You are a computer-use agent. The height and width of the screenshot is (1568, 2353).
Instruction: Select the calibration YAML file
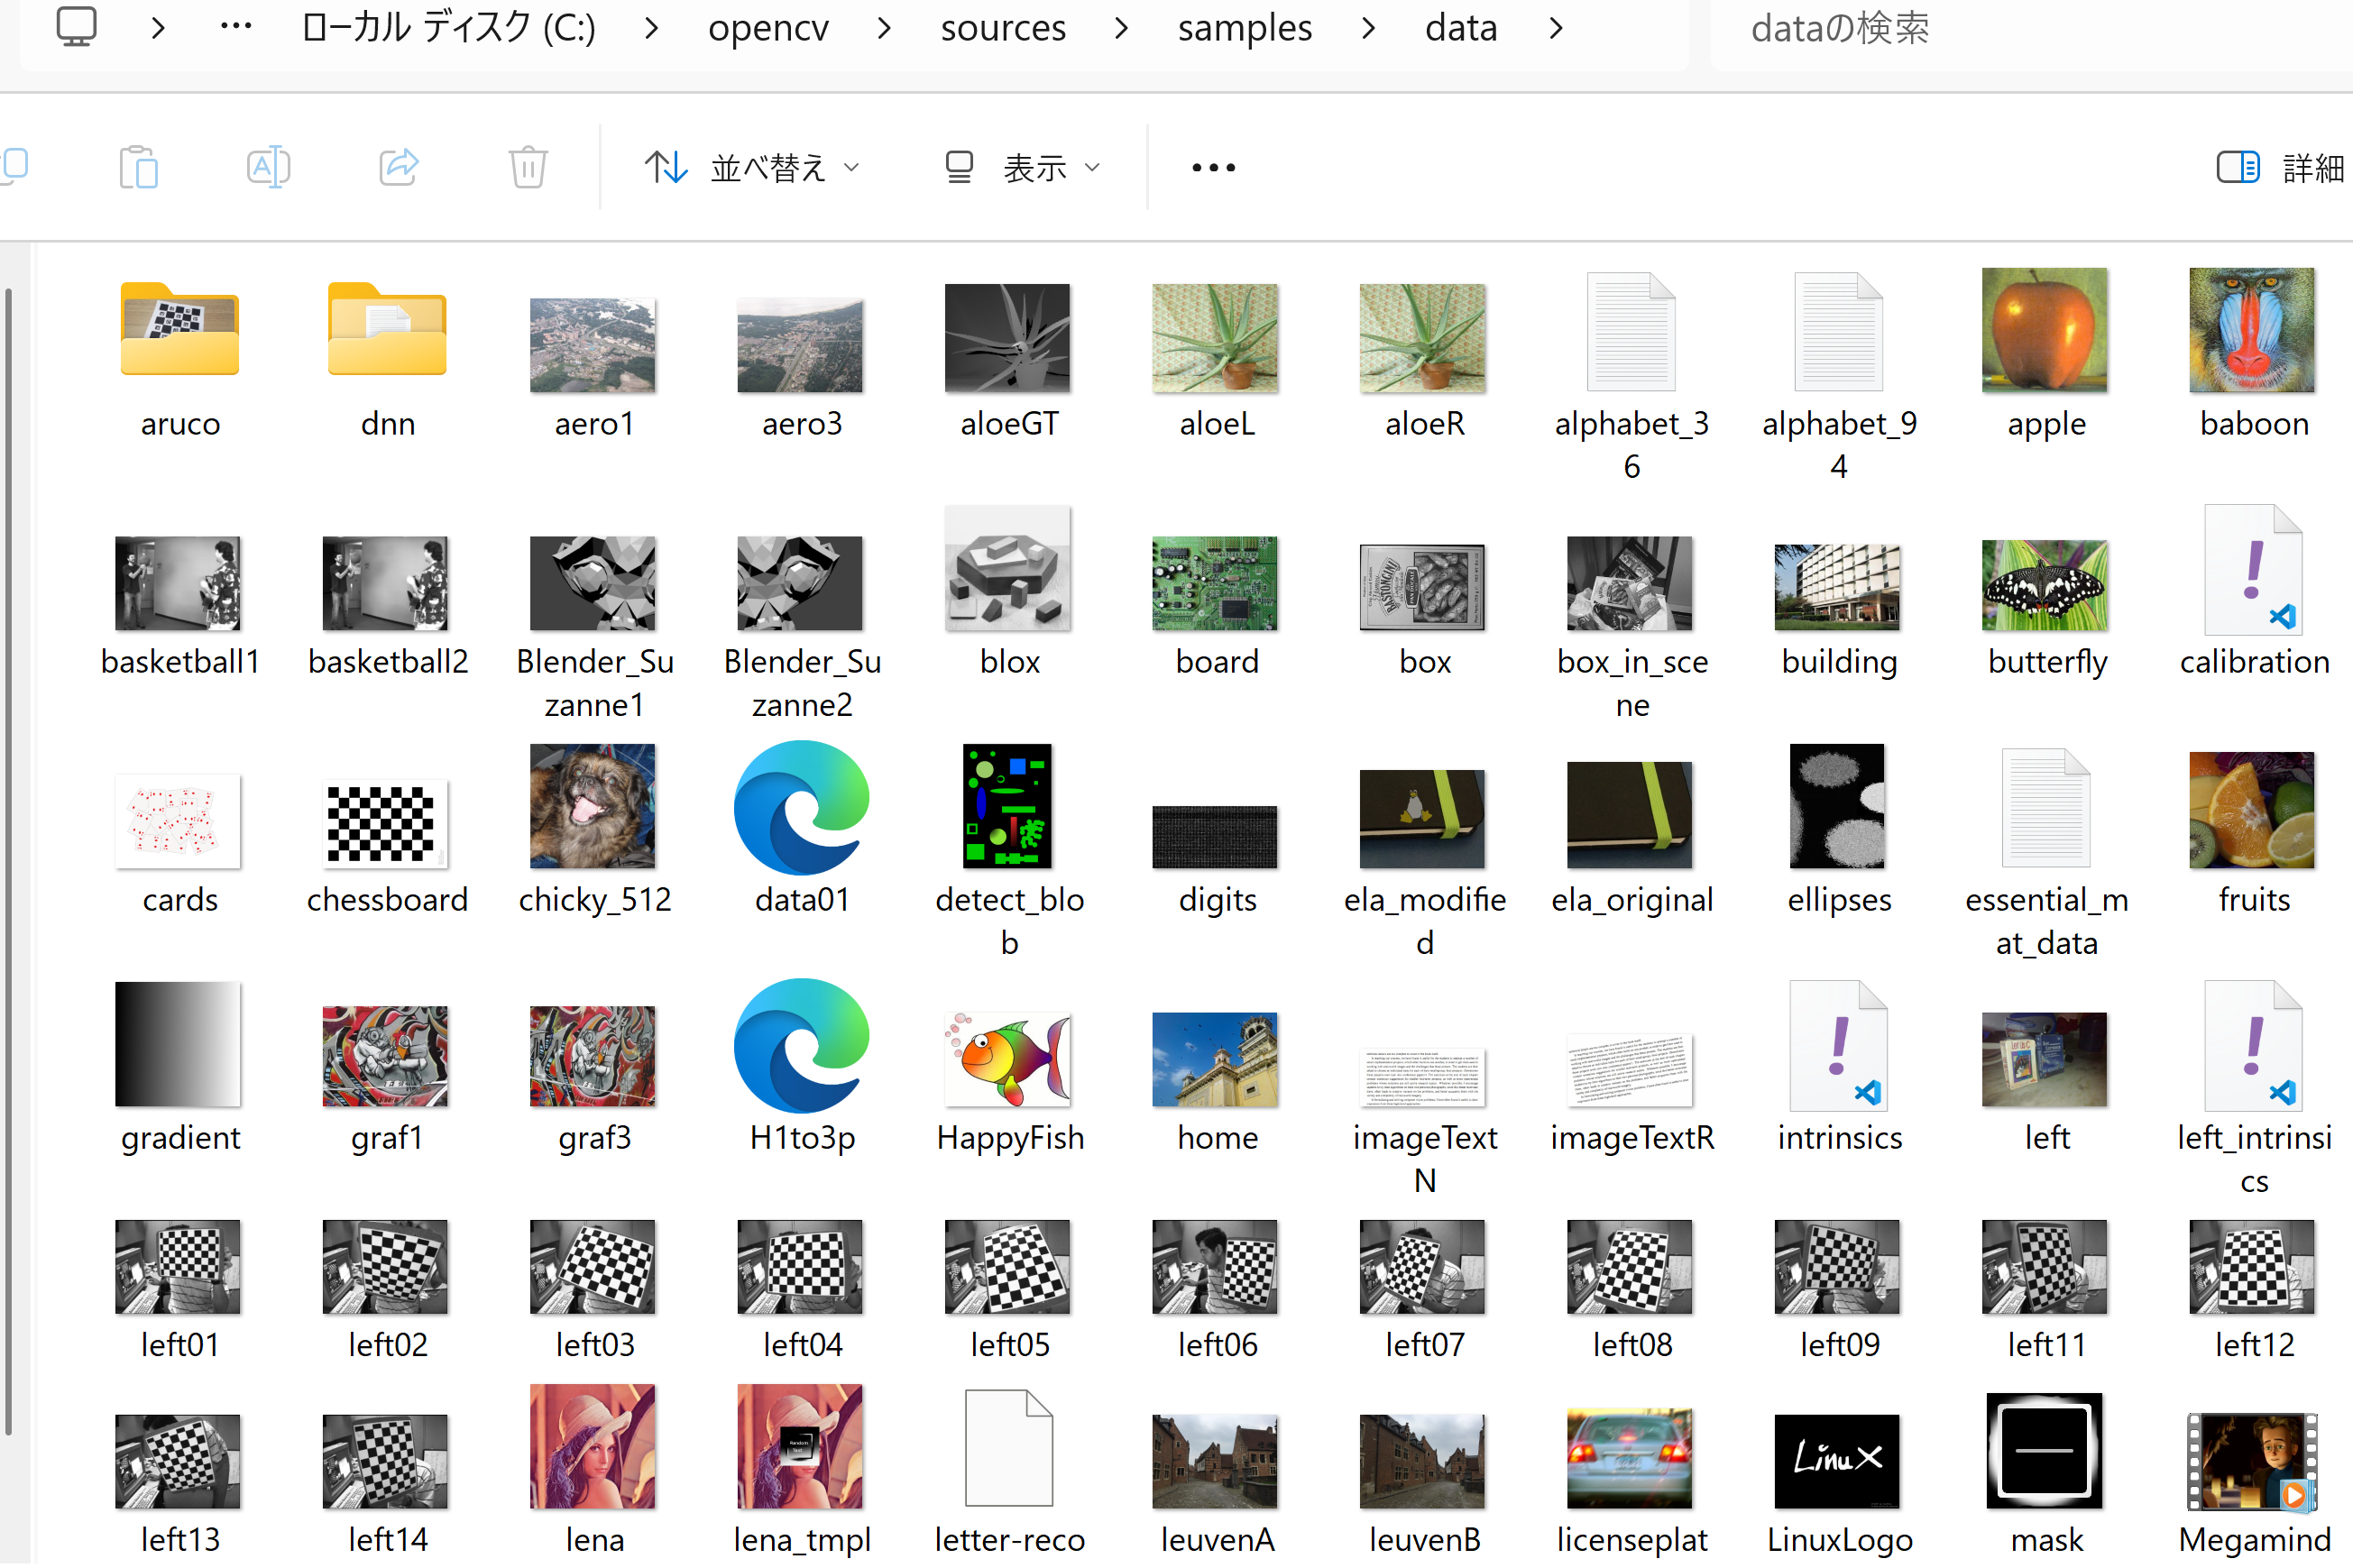coord(2253,569)
